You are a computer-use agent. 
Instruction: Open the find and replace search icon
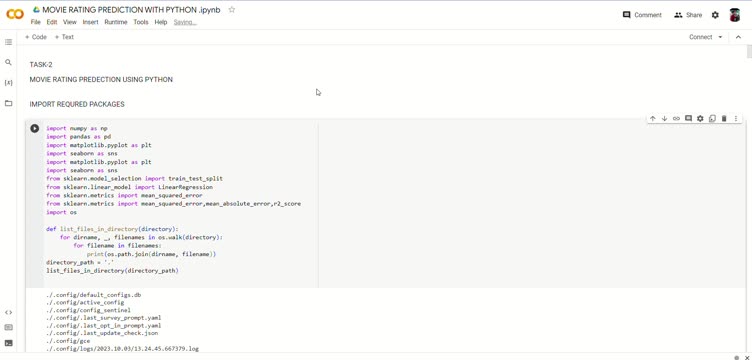click(x=8, y=62)
